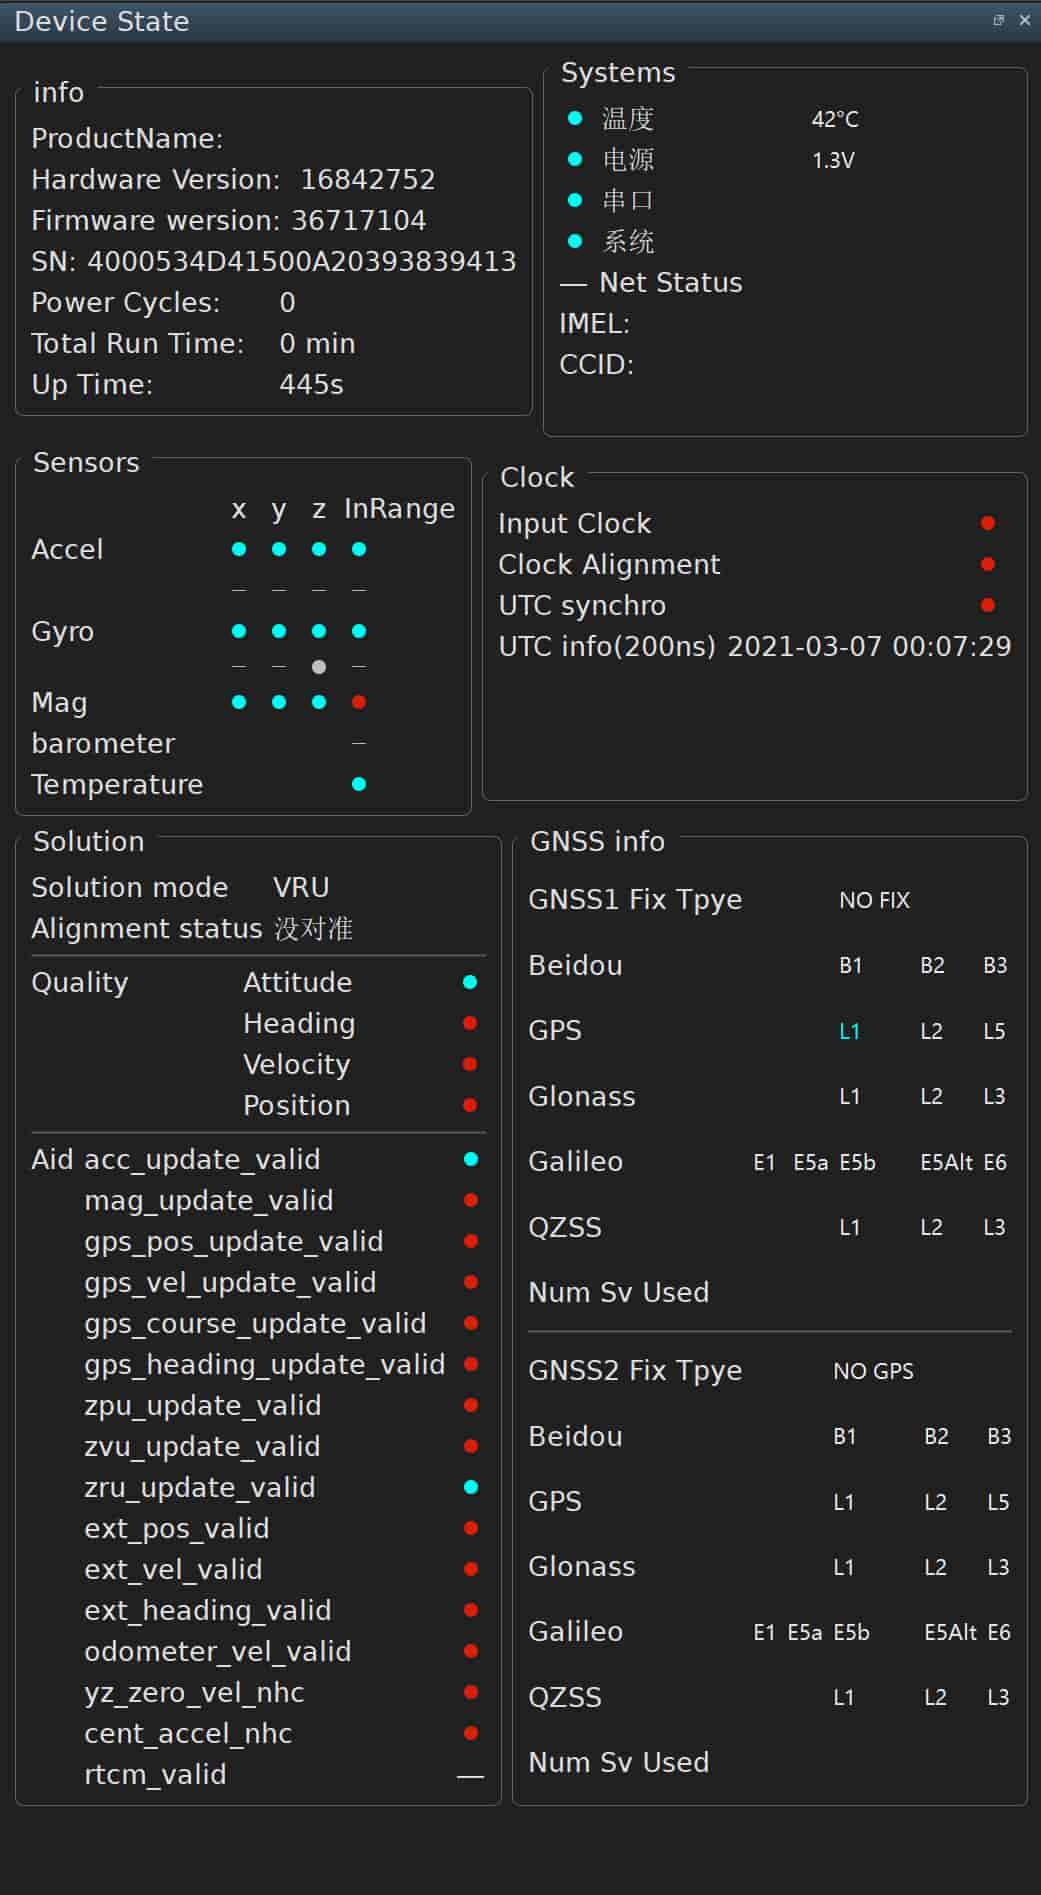Image resolution: width=1041 pixels, height=1895 pixels.
Task: Click the Input Clock red status indicator
Action: [x=988, y=523]
